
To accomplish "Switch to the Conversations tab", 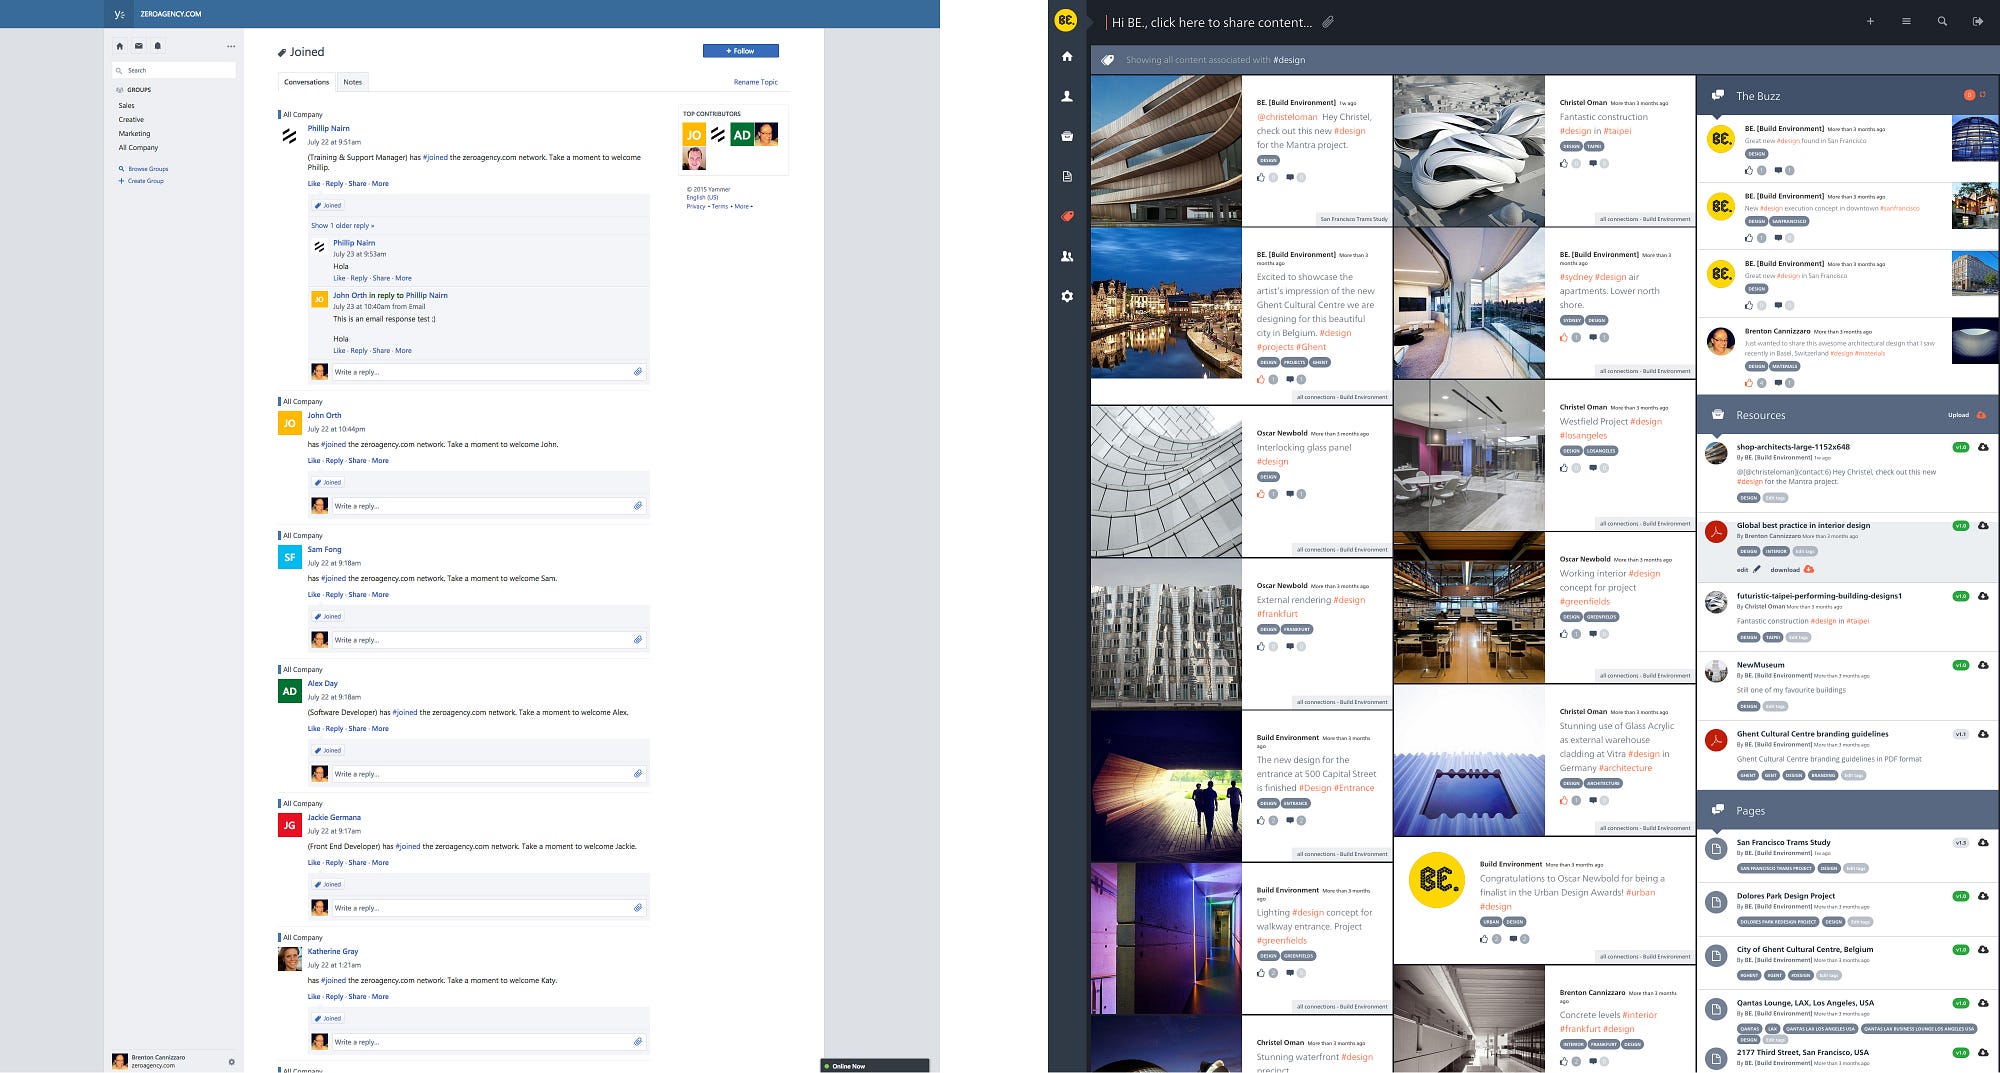I will coord(307,82).
